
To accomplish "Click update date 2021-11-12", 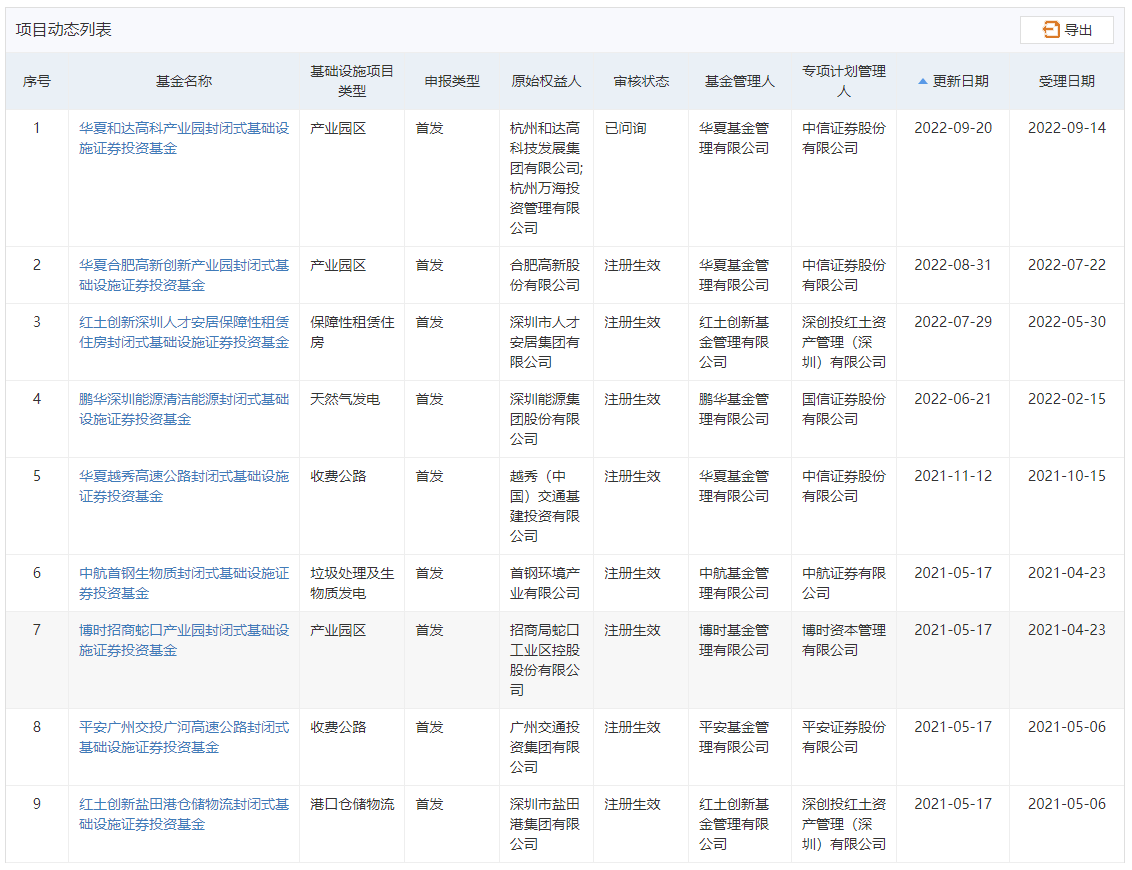I will (x=953, y=477).
